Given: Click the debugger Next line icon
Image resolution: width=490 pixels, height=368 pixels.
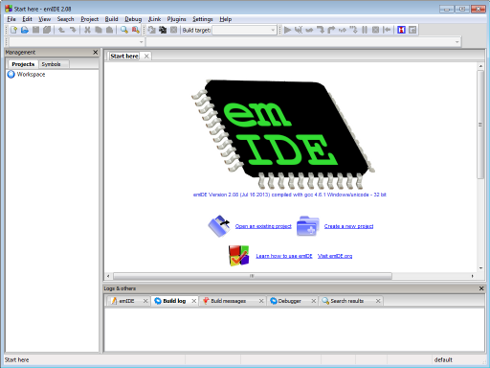Looking at the screenshot, I should click(x=309, y=30).
